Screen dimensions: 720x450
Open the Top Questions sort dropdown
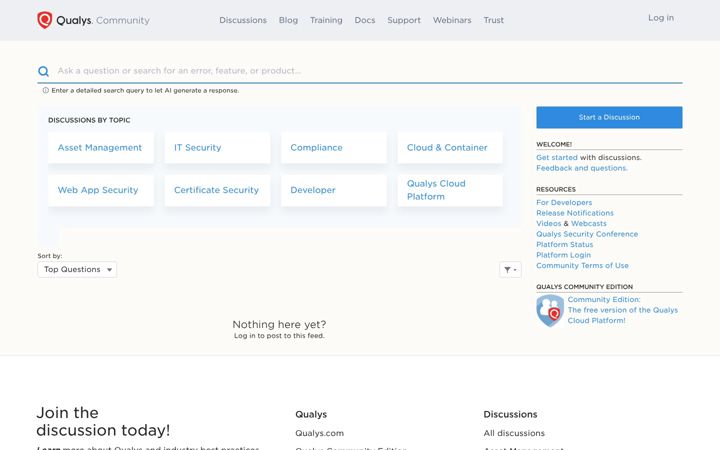point(77,270)
